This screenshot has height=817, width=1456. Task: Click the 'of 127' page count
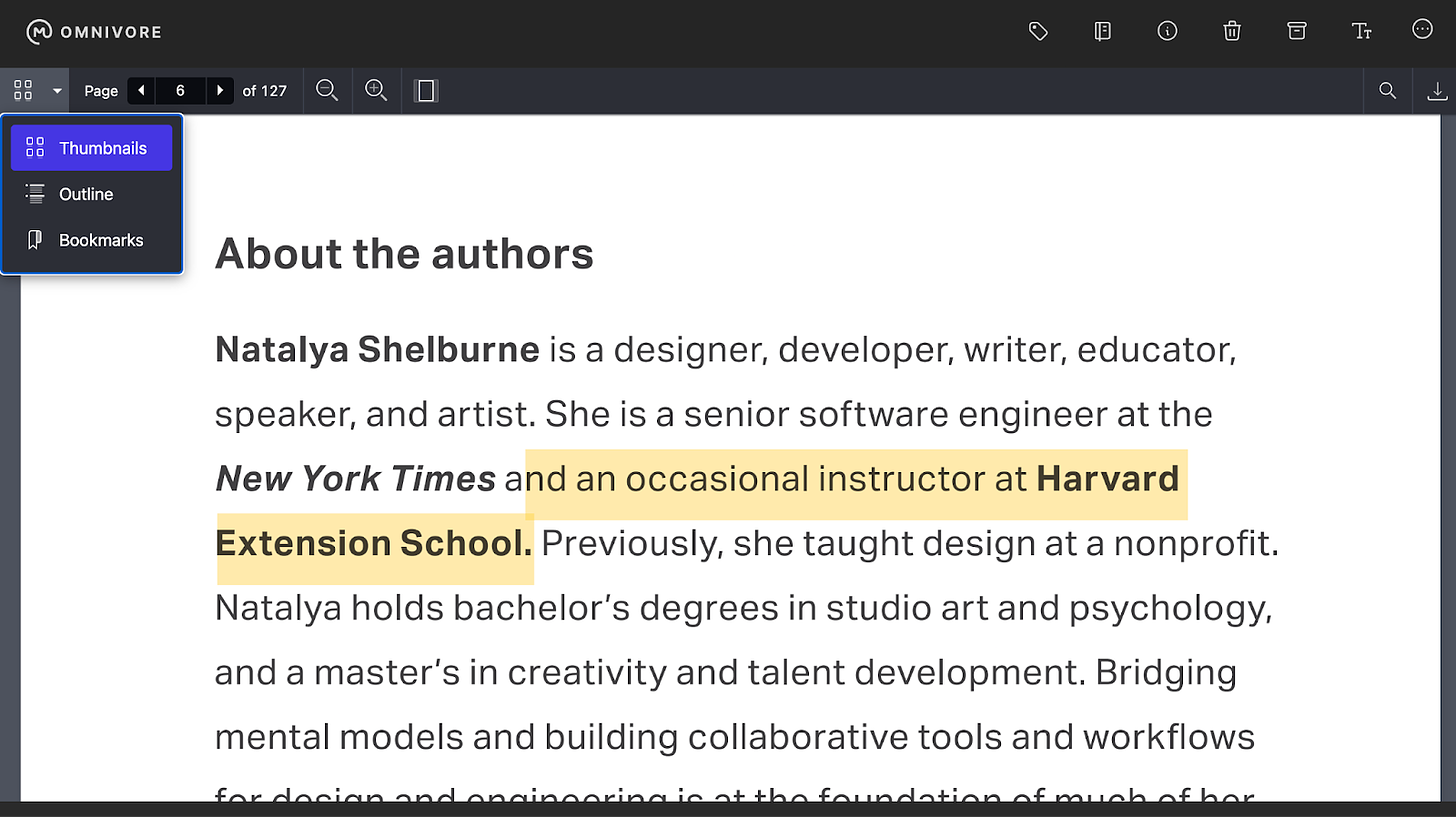point(264,91)
